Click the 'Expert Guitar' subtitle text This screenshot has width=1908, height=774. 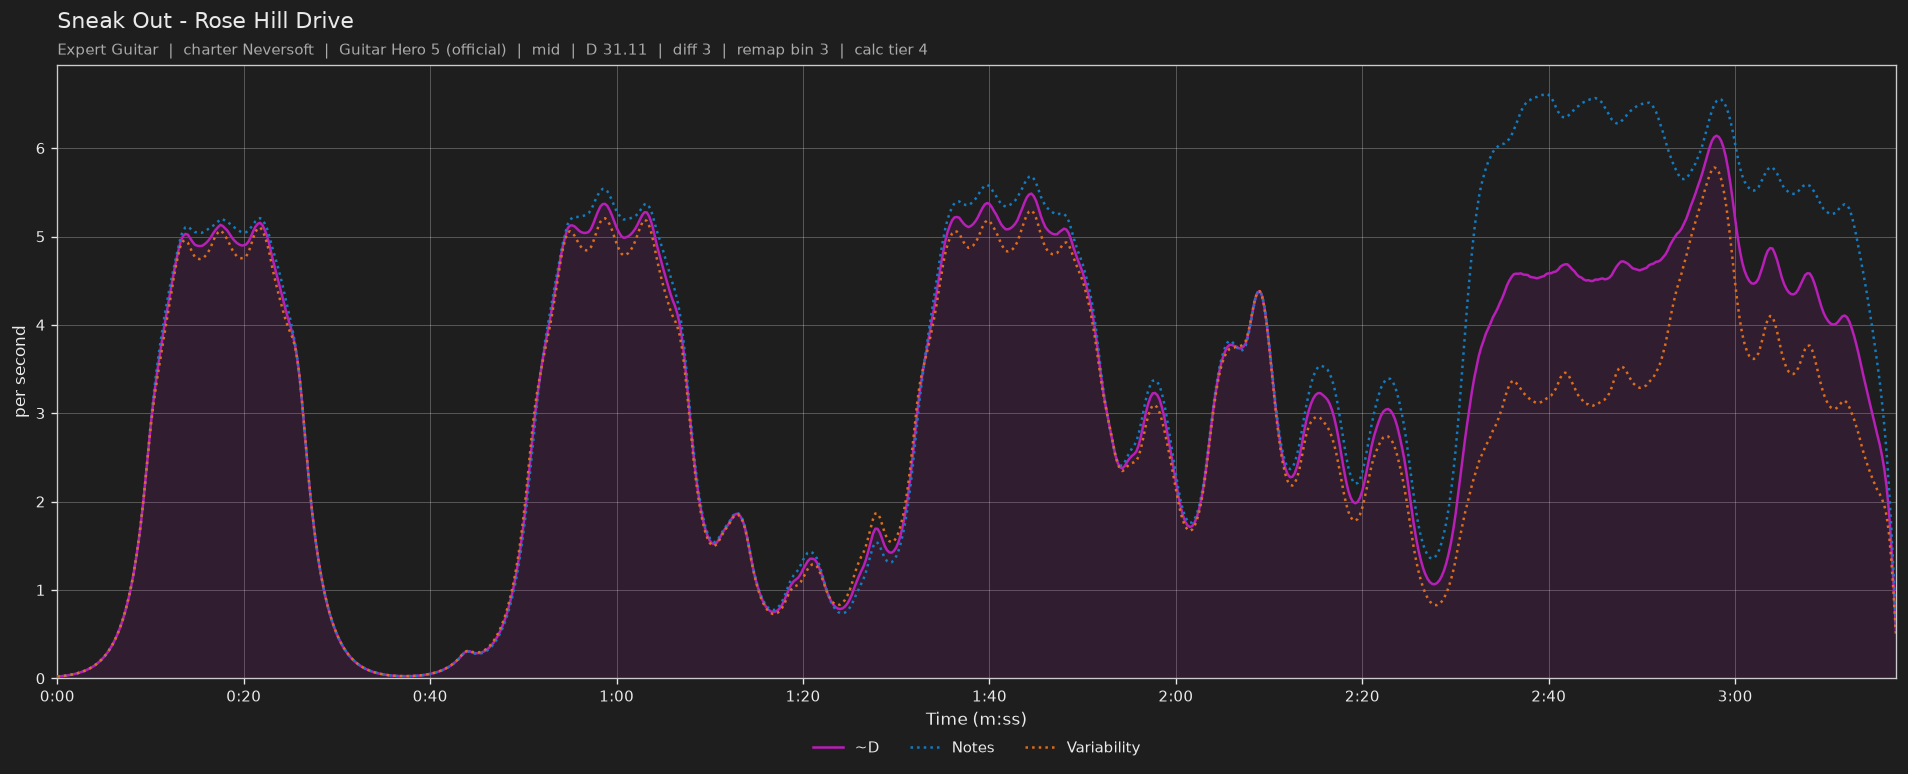pyautogui.click(x=108, y=50)
